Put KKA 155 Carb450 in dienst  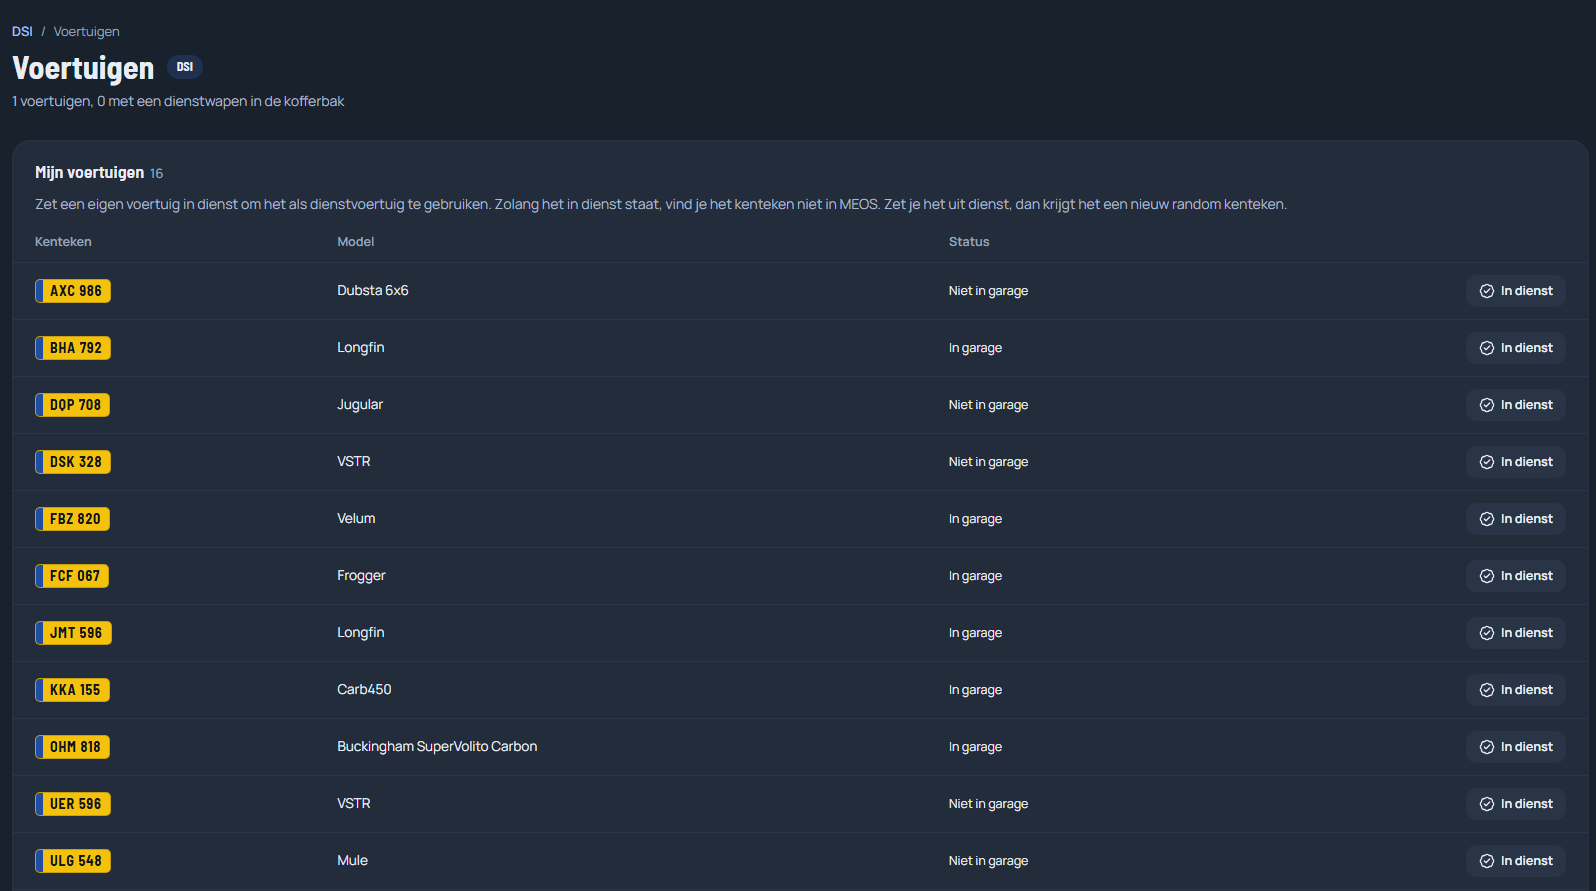pyautogui.click(x=1516, y=690)
